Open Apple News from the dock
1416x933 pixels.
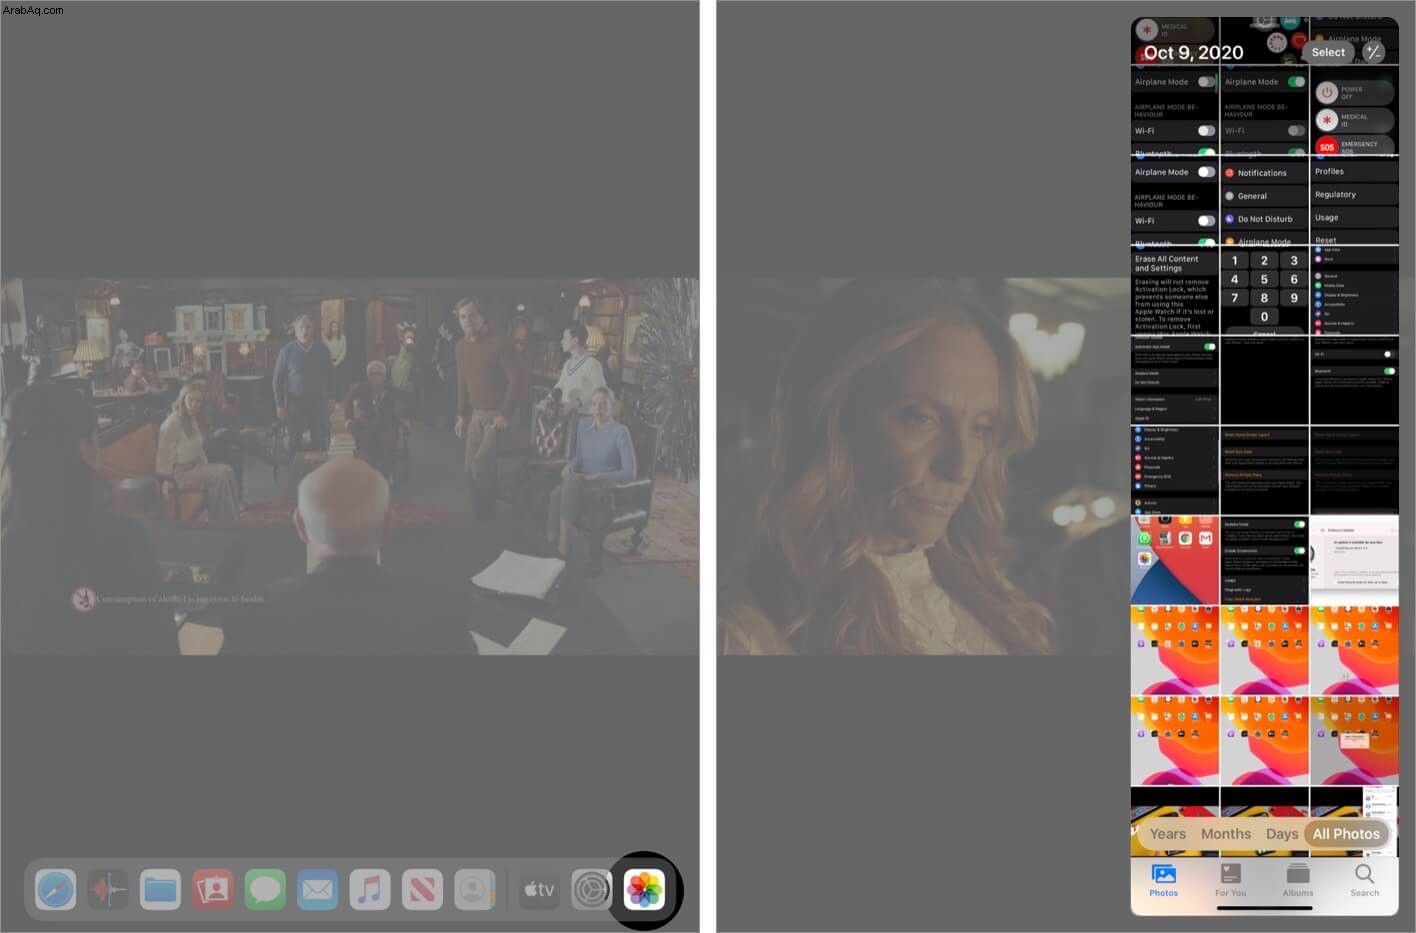click(x=422, y=889)
